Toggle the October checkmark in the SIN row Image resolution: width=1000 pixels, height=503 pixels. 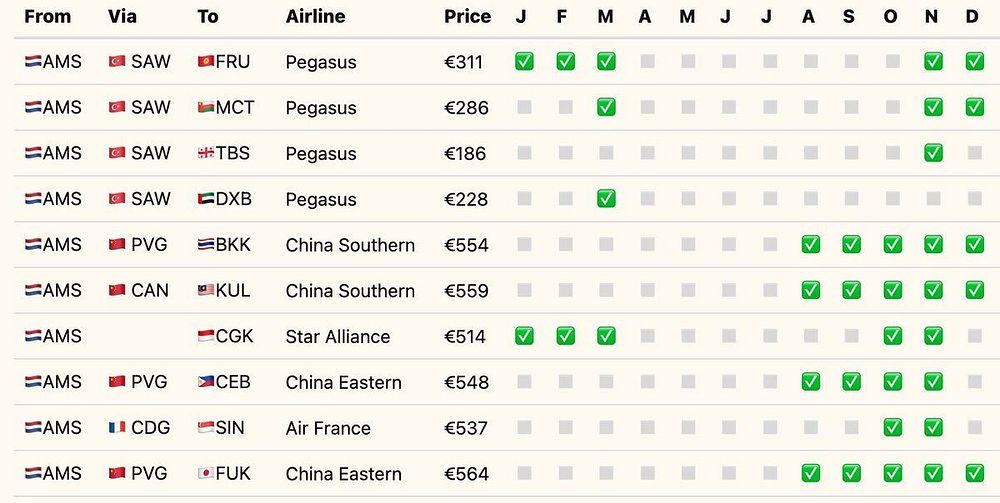(892, 428)
